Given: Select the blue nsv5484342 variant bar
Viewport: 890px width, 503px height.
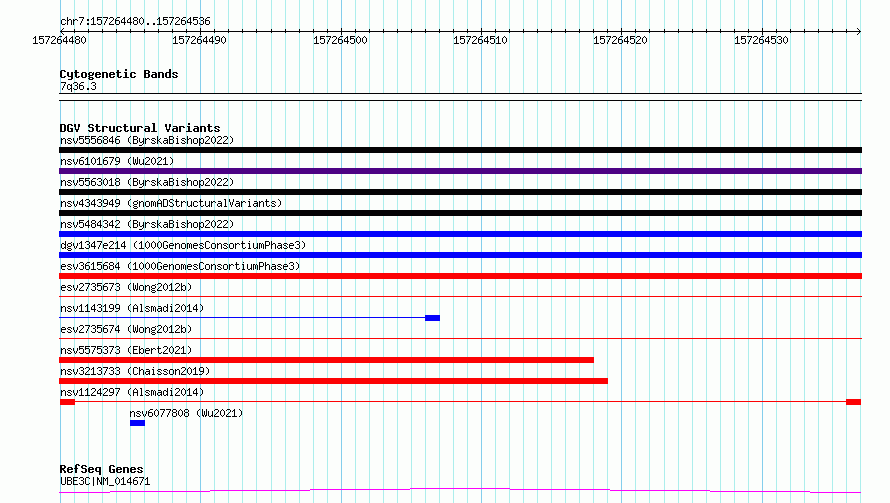Looking at the screenshot, I should point(460,234).
